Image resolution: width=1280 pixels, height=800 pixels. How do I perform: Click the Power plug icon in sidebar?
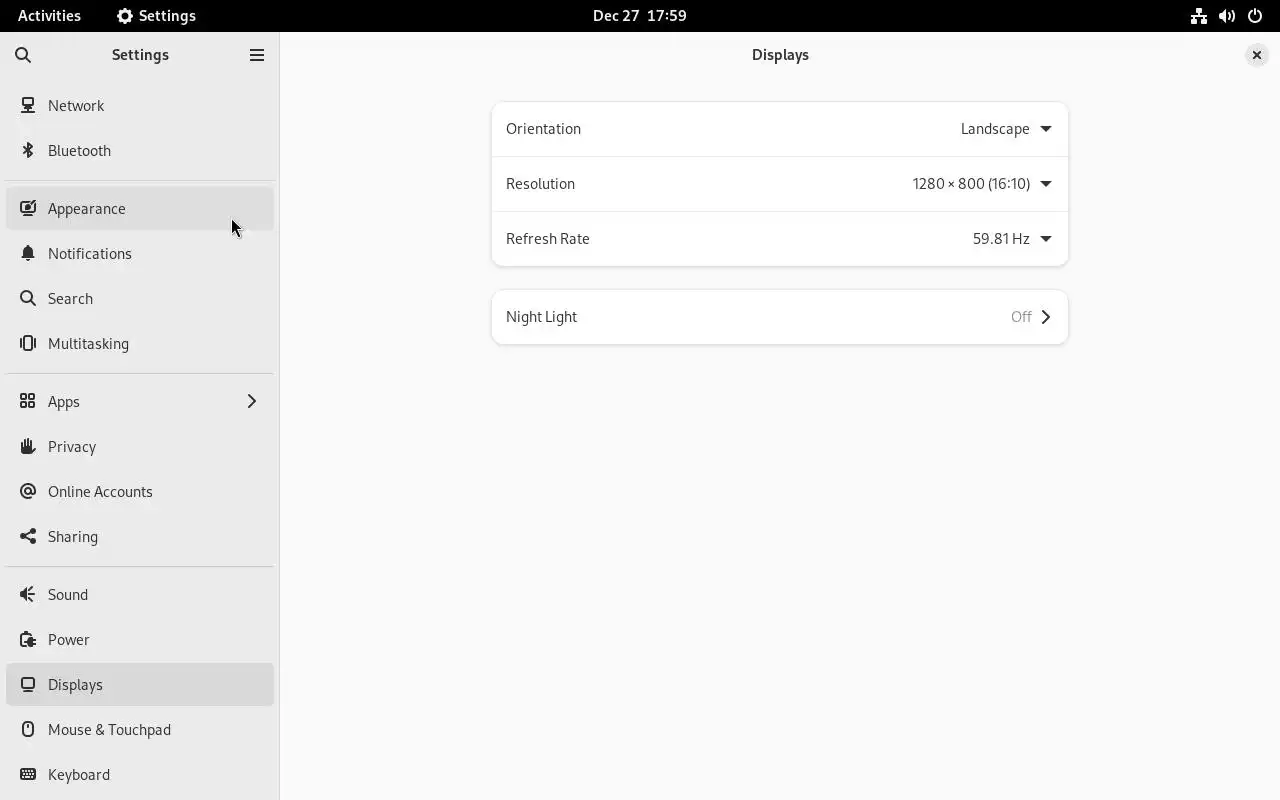click(x=28, y=639)
